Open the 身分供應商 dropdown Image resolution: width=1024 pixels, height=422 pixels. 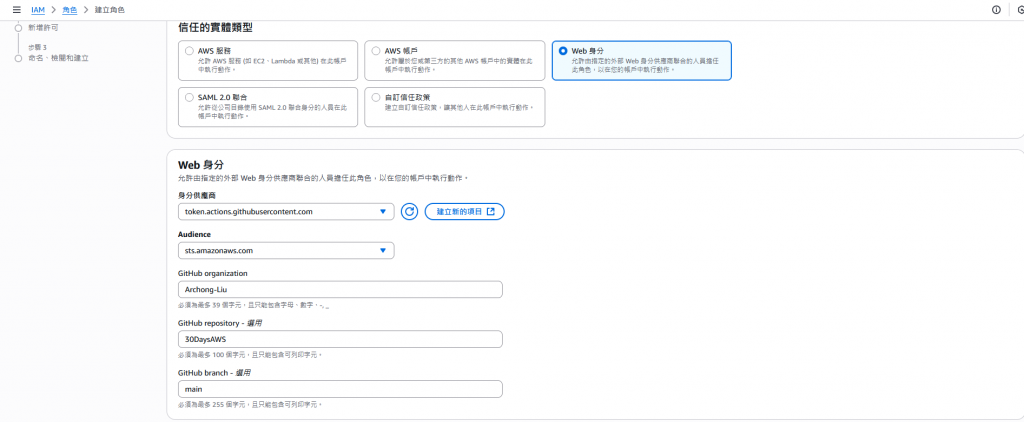pyautogui.click(x=286, y=212)
